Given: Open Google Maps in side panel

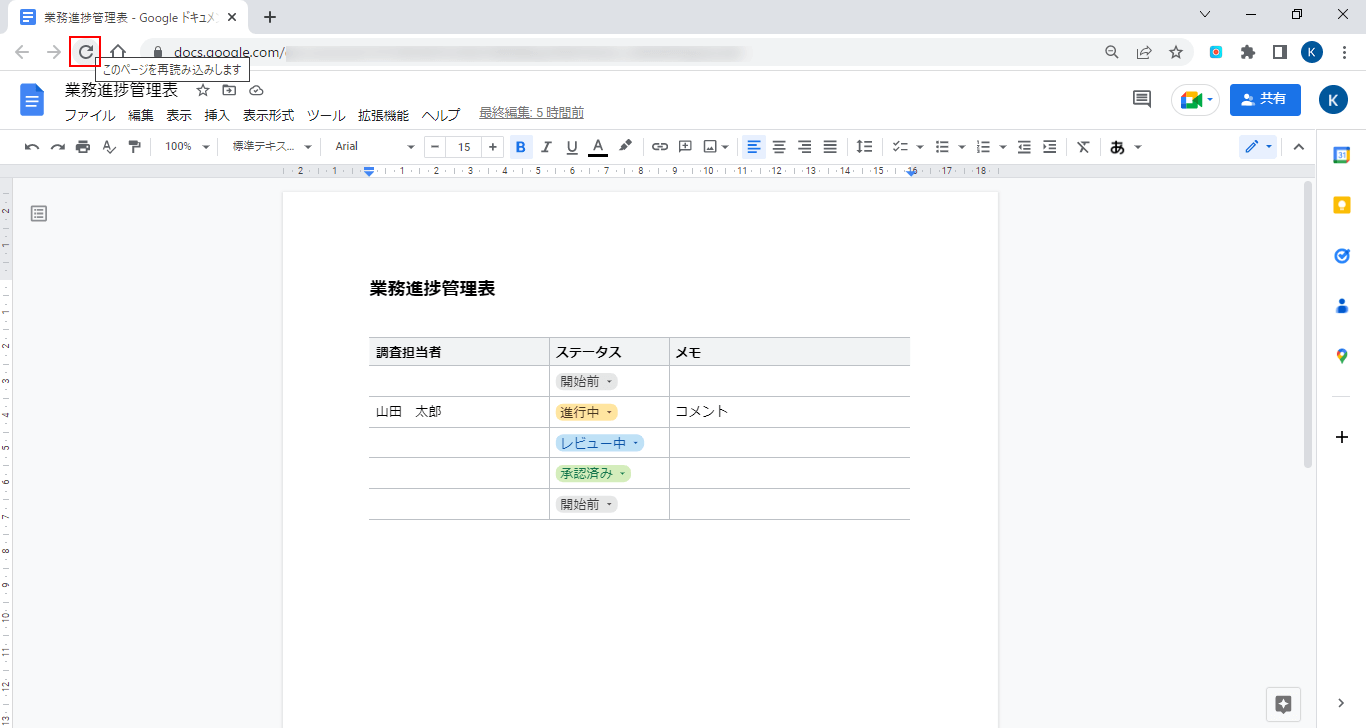Looking at the screenshot, I should pyautogui.click(x=1342, y=356).
